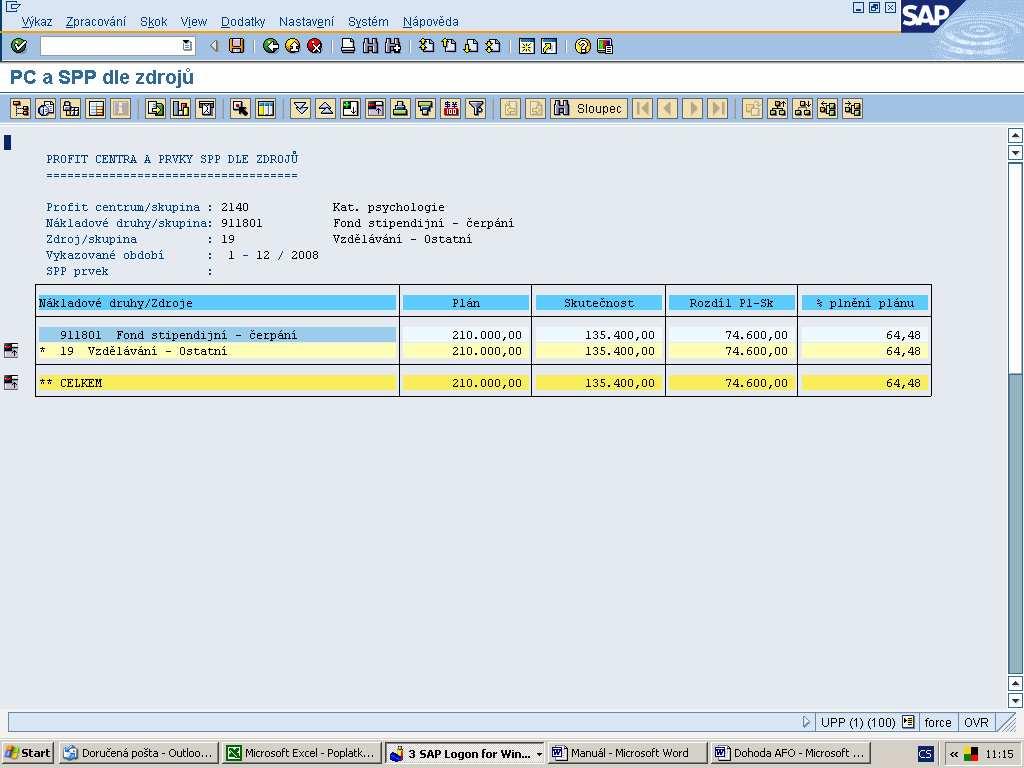Go to previous page icon in standard toolbar
The height and width of the screenshot is (768, 1024).
click(x=449, y=46)
